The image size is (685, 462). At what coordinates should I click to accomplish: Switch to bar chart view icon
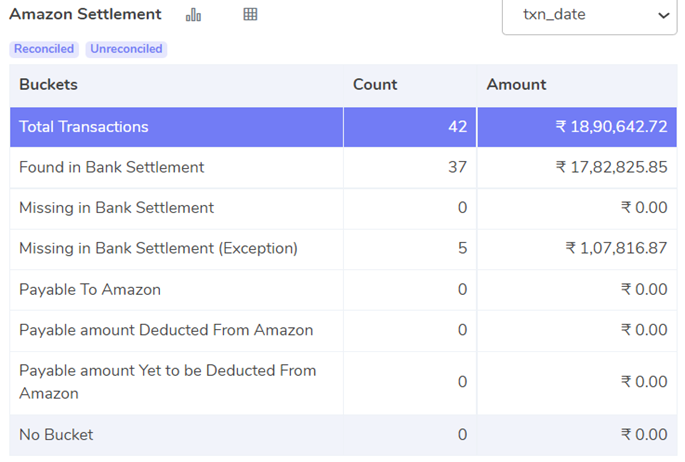[x=193, y=15]
